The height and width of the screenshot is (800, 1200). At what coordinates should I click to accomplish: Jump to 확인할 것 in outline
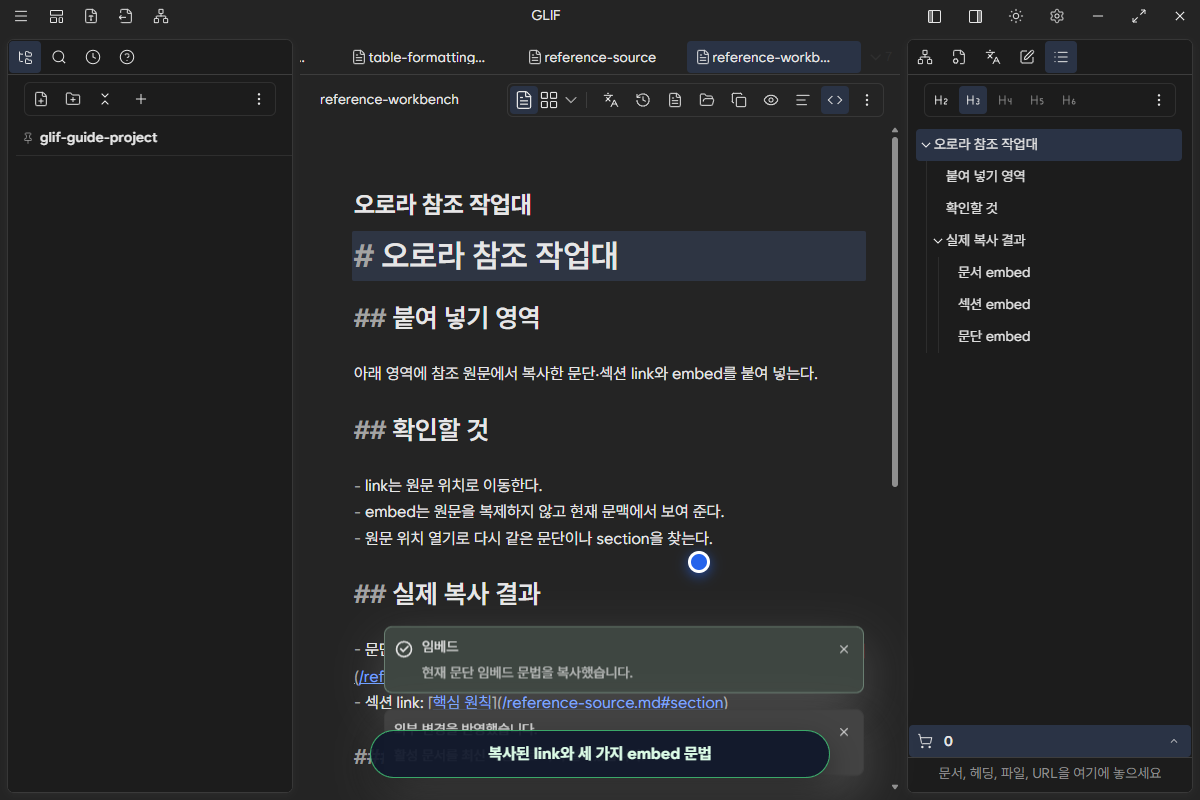tap(971, 208)
